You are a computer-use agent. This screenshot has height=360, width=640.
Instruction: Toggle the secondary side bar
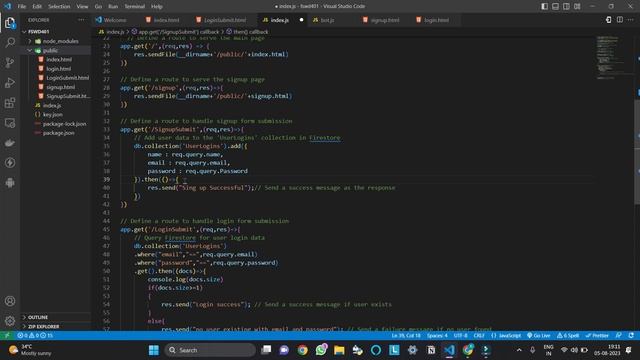coord(566,6)
